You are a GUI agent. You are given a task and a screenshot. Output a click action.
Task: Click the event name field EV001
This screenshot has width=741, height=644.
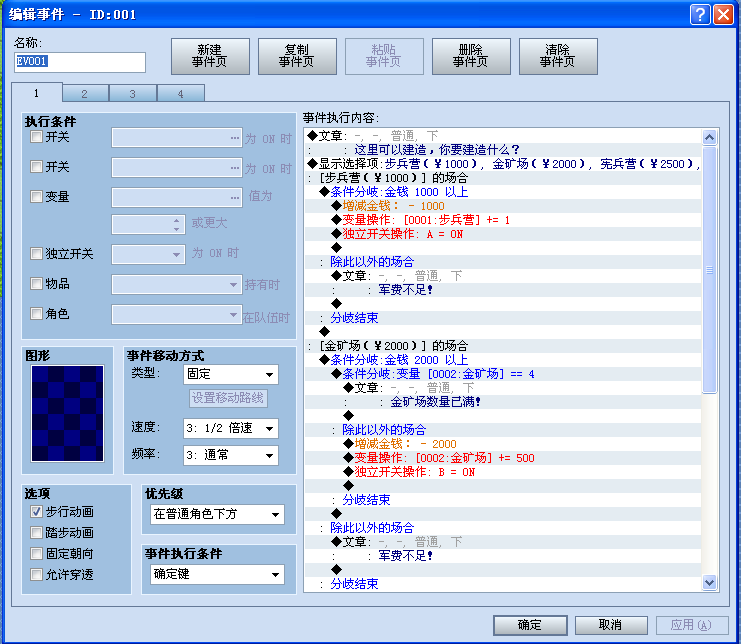point(80,62)
